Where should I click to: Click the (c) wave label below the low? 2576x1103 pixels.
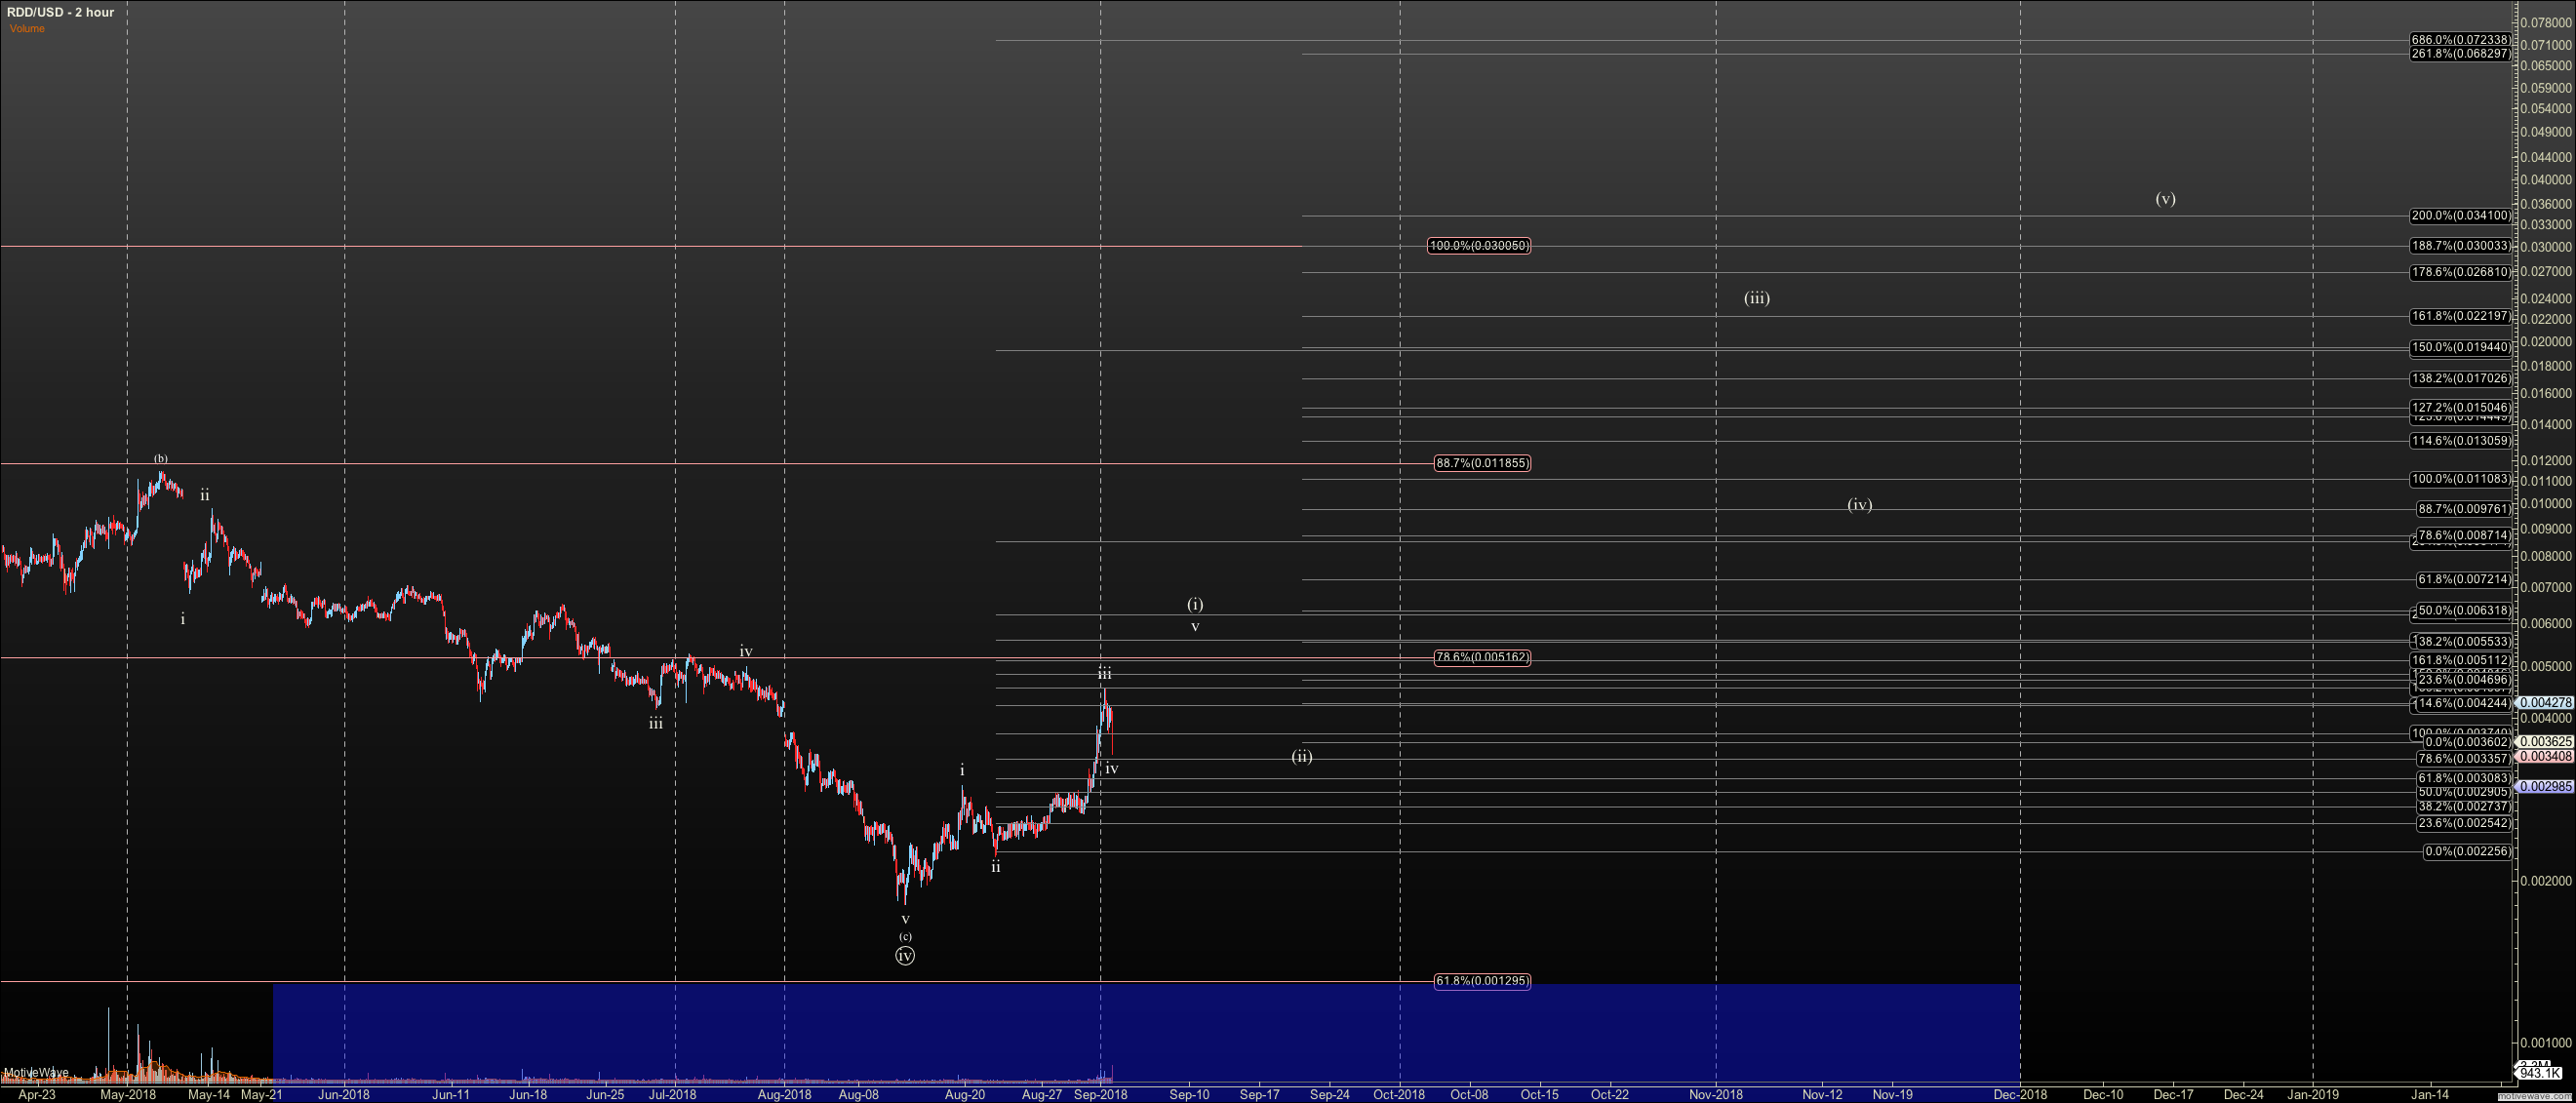coord(905,937)
